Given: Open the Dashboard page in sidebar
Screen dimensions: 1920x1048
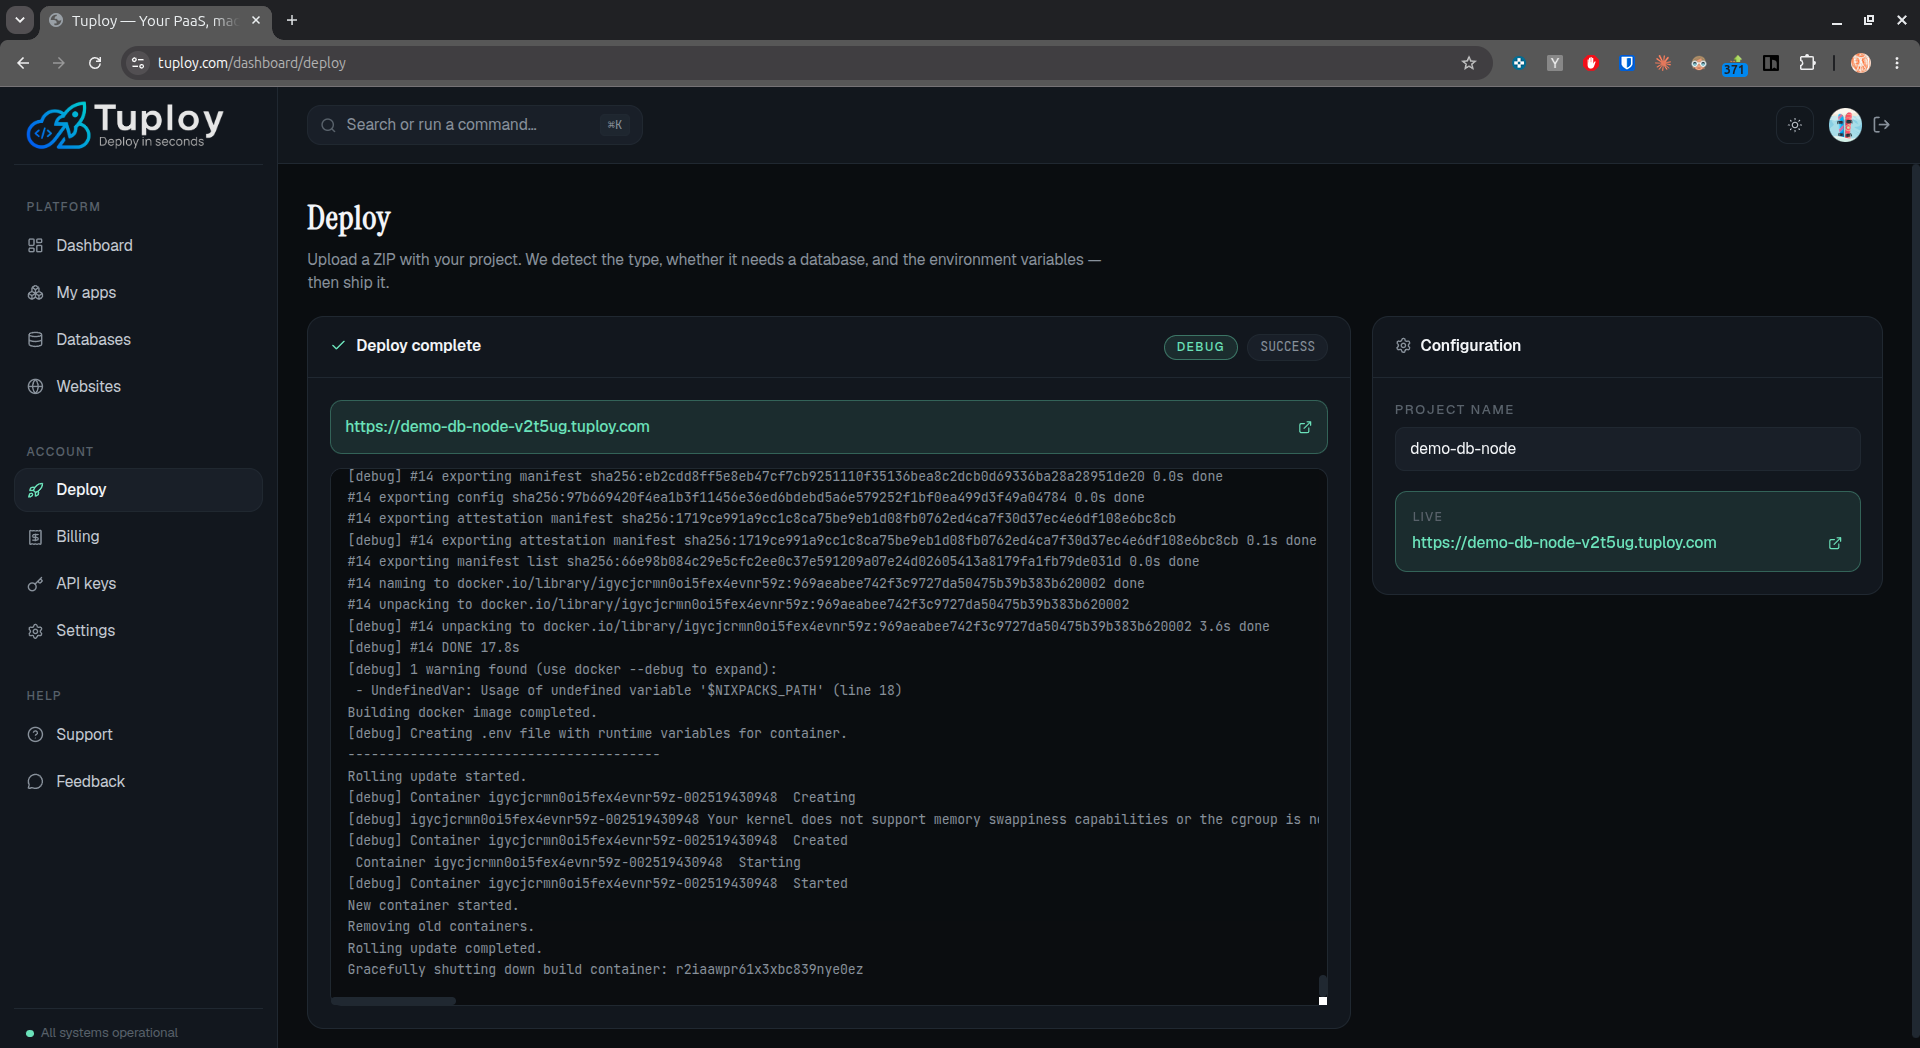Looking at the screenshot, I should [x=138, y=246].
